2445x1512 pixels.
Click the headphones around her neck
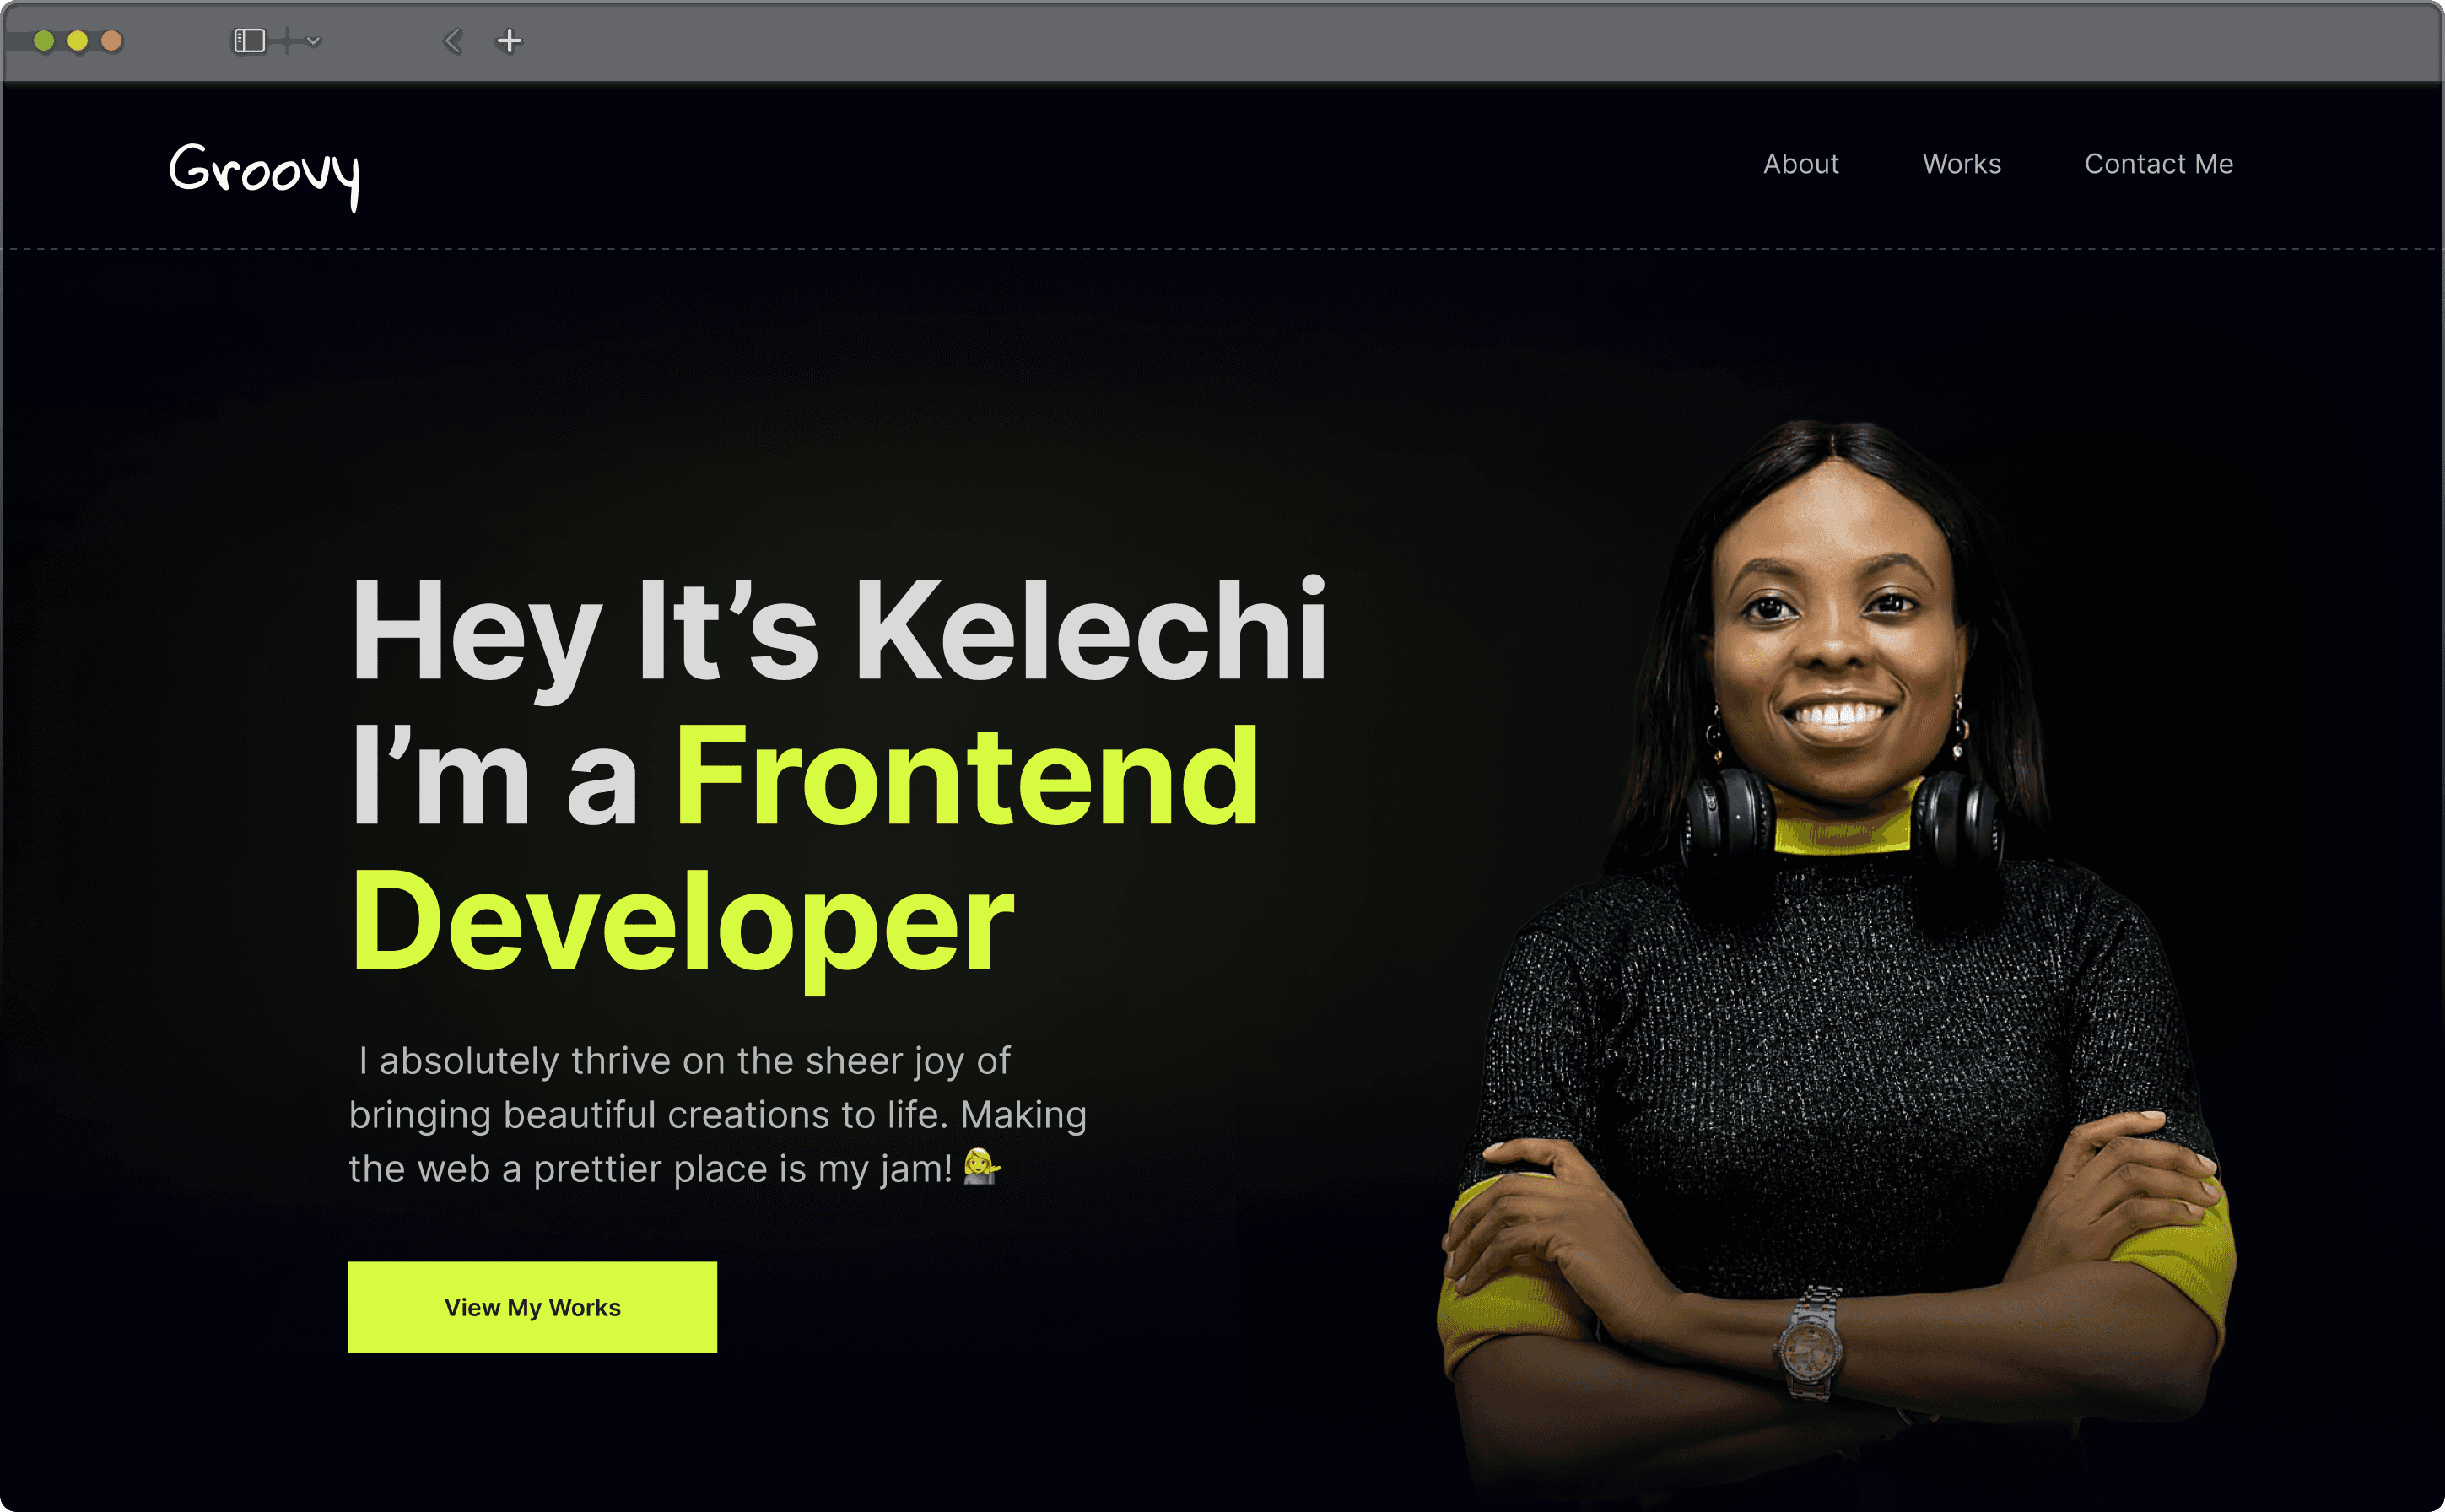coord(1840,815)
